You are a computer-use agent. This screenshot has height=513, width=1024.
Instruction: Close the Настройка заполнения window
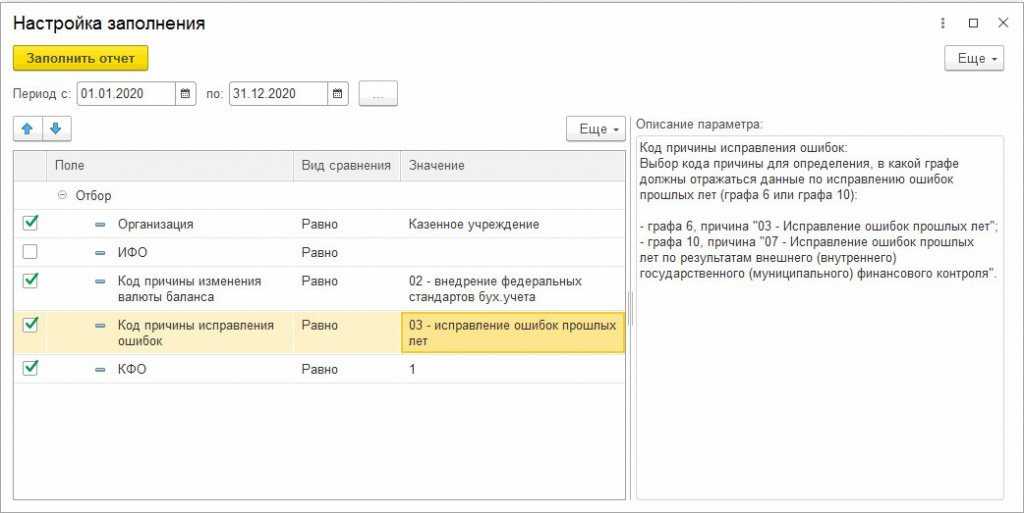(x=1003, y=23)
